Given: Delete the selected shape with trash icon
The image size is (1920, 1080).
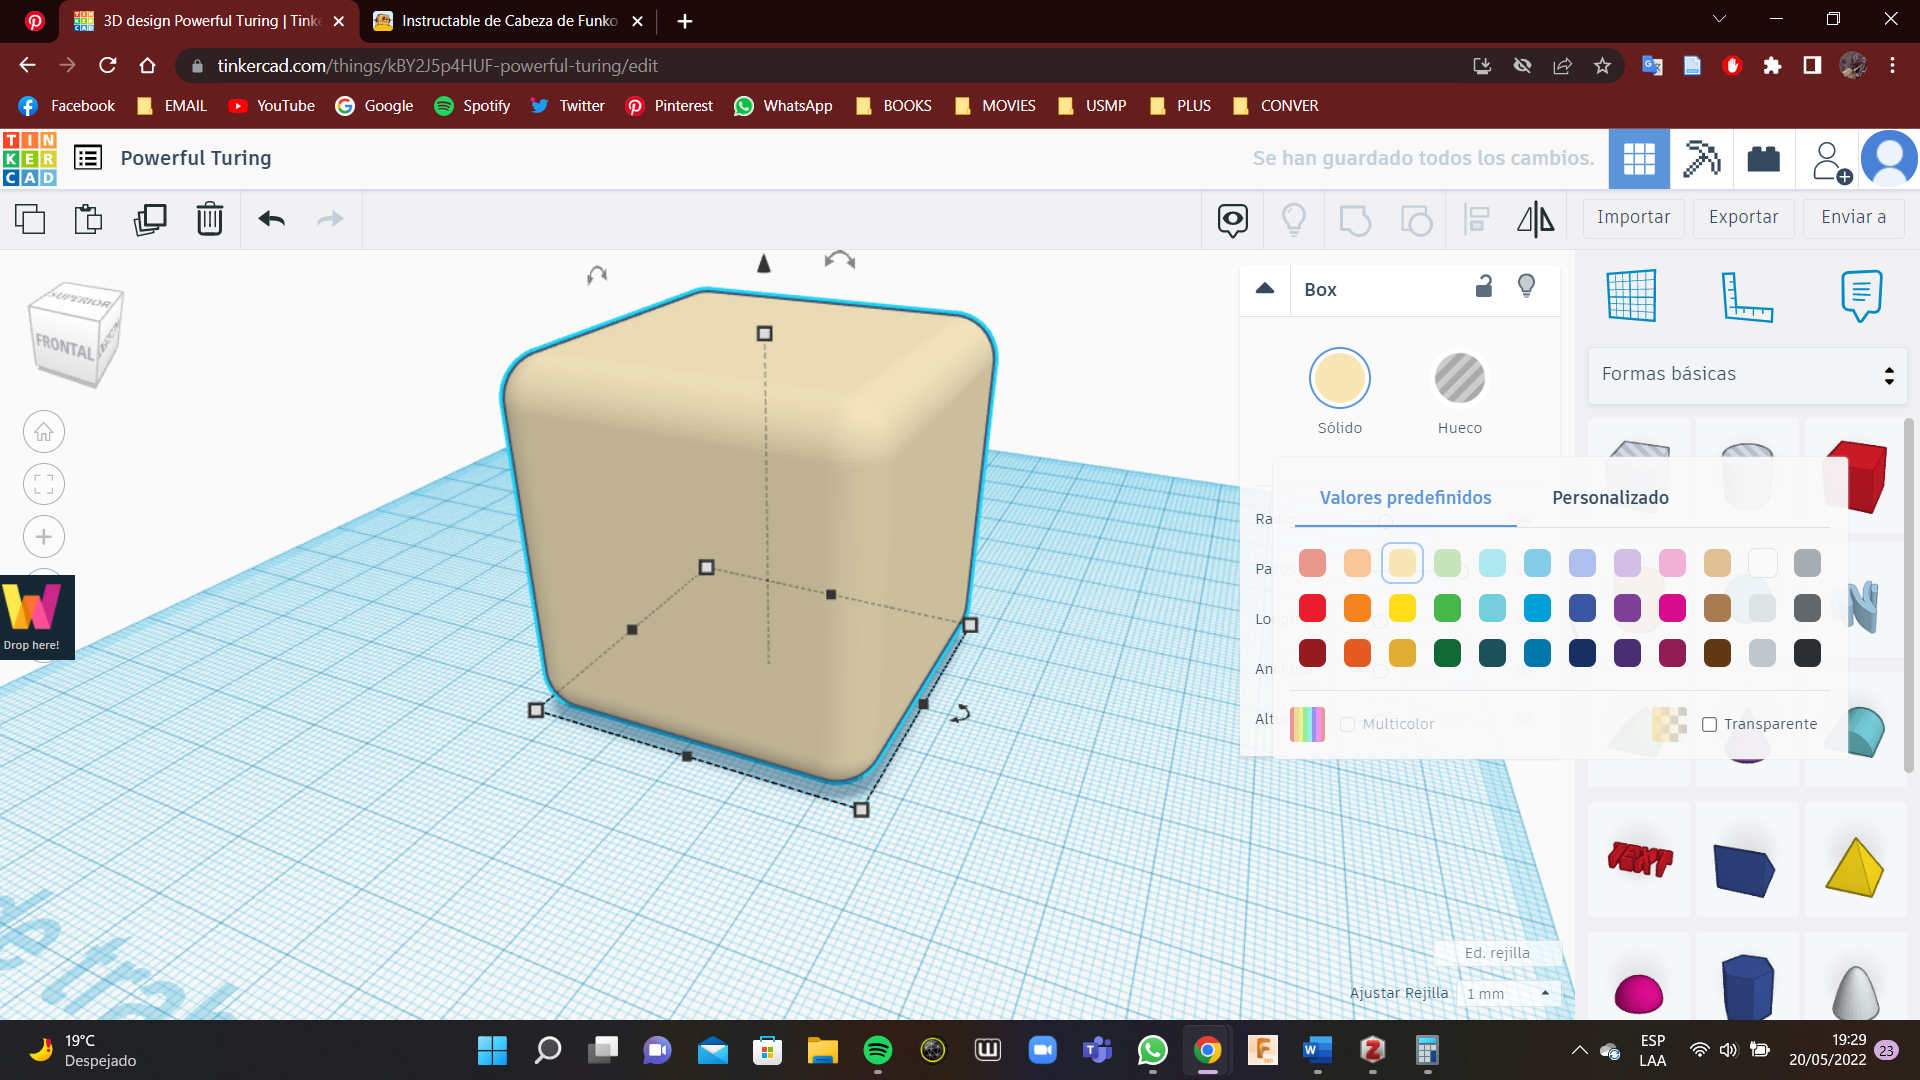Looking at the screenshot, I should click(x=209, y=219).
